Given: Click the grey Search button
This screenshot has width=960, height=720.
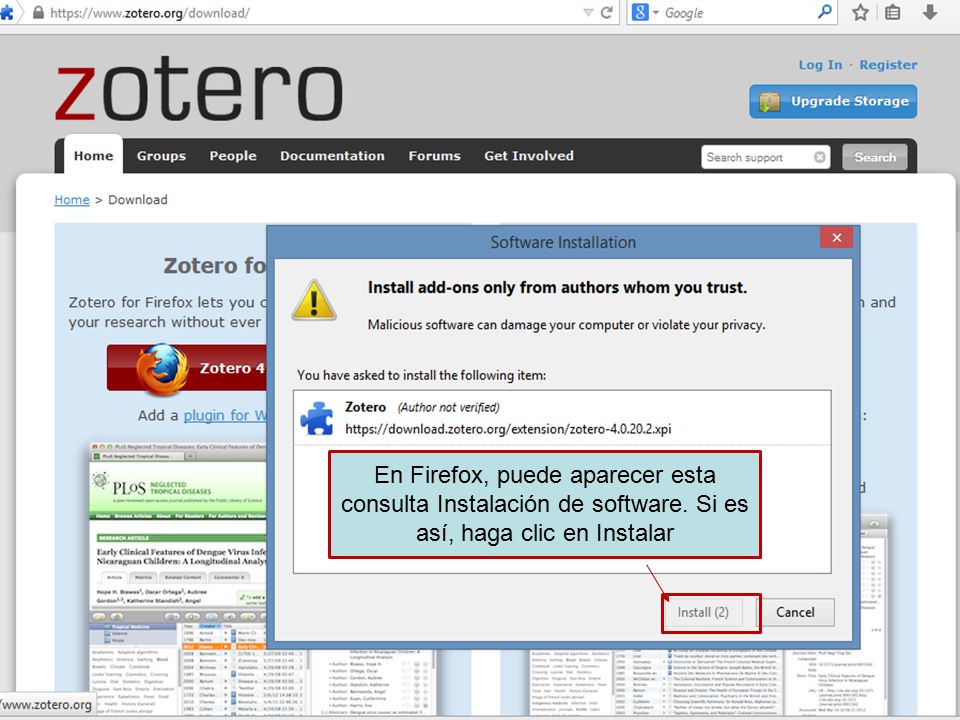Looking at the screenshot, I should (874, 157).
